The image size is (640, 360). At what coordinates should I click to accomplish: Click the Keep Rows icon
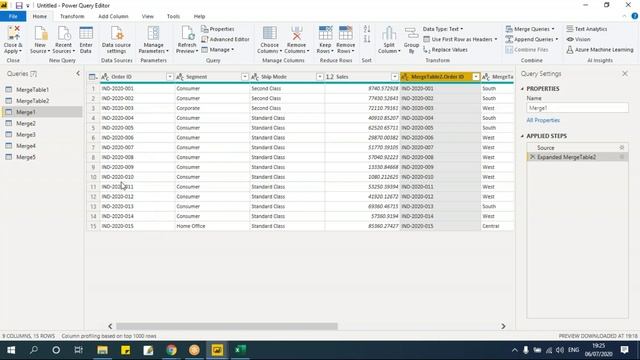click(x=325, y=33)
